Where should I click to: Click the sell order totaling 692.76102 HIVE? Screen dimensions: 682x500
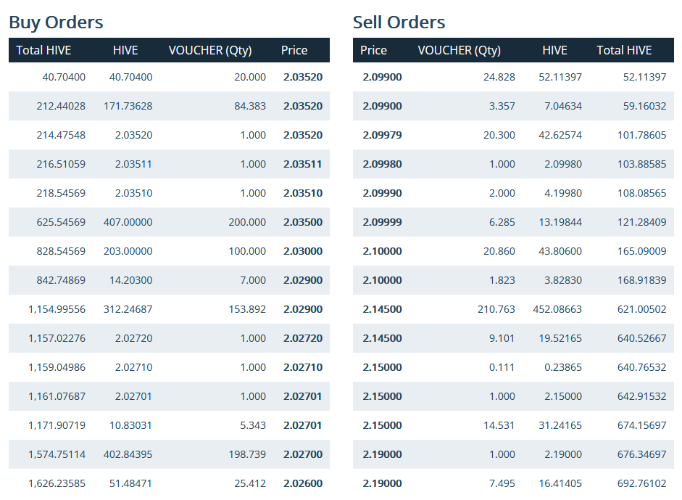point(513,483)
